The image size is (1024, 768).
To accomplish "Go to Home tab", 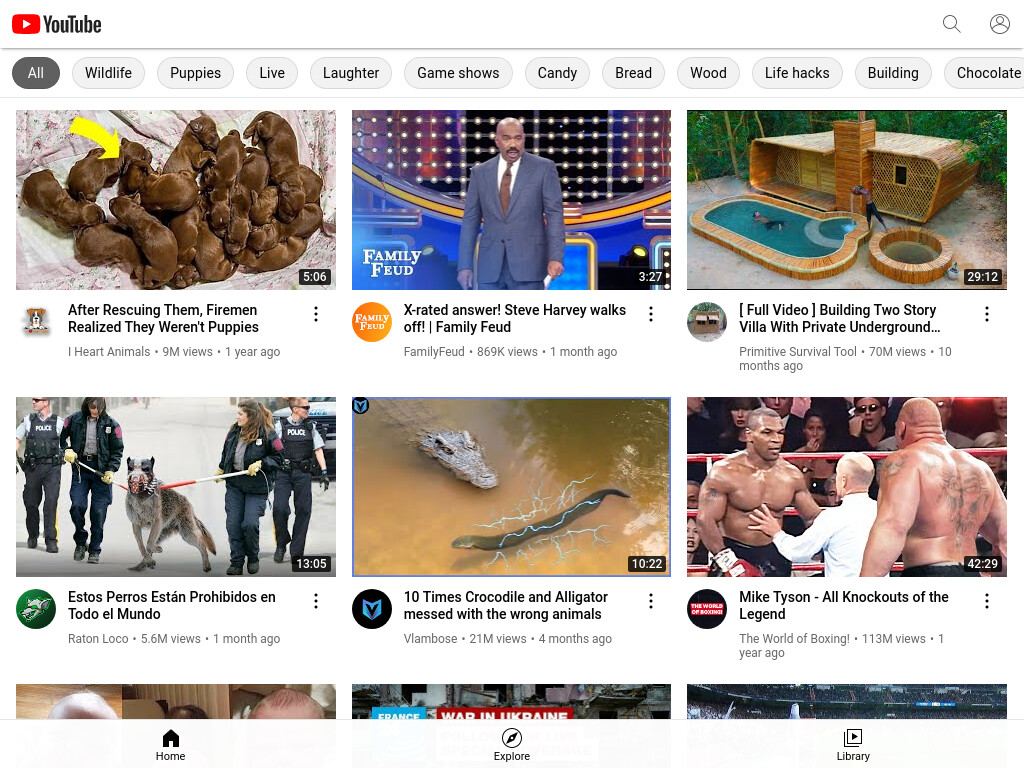I will tap(170, 744).
